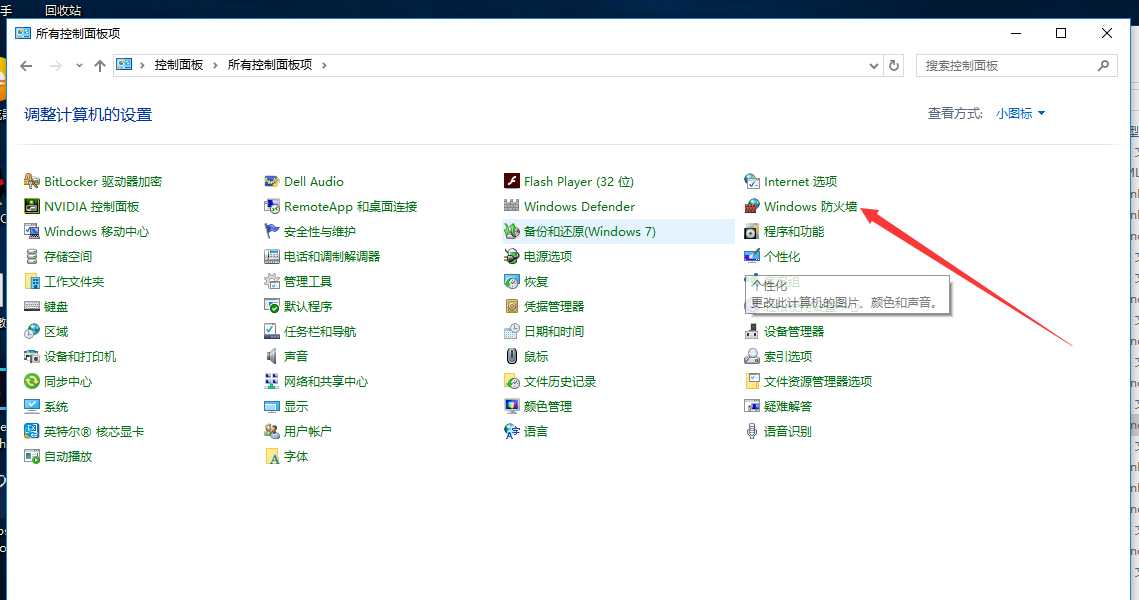Refresh the control panel view

pyautogui.click(x=894, y=65)
